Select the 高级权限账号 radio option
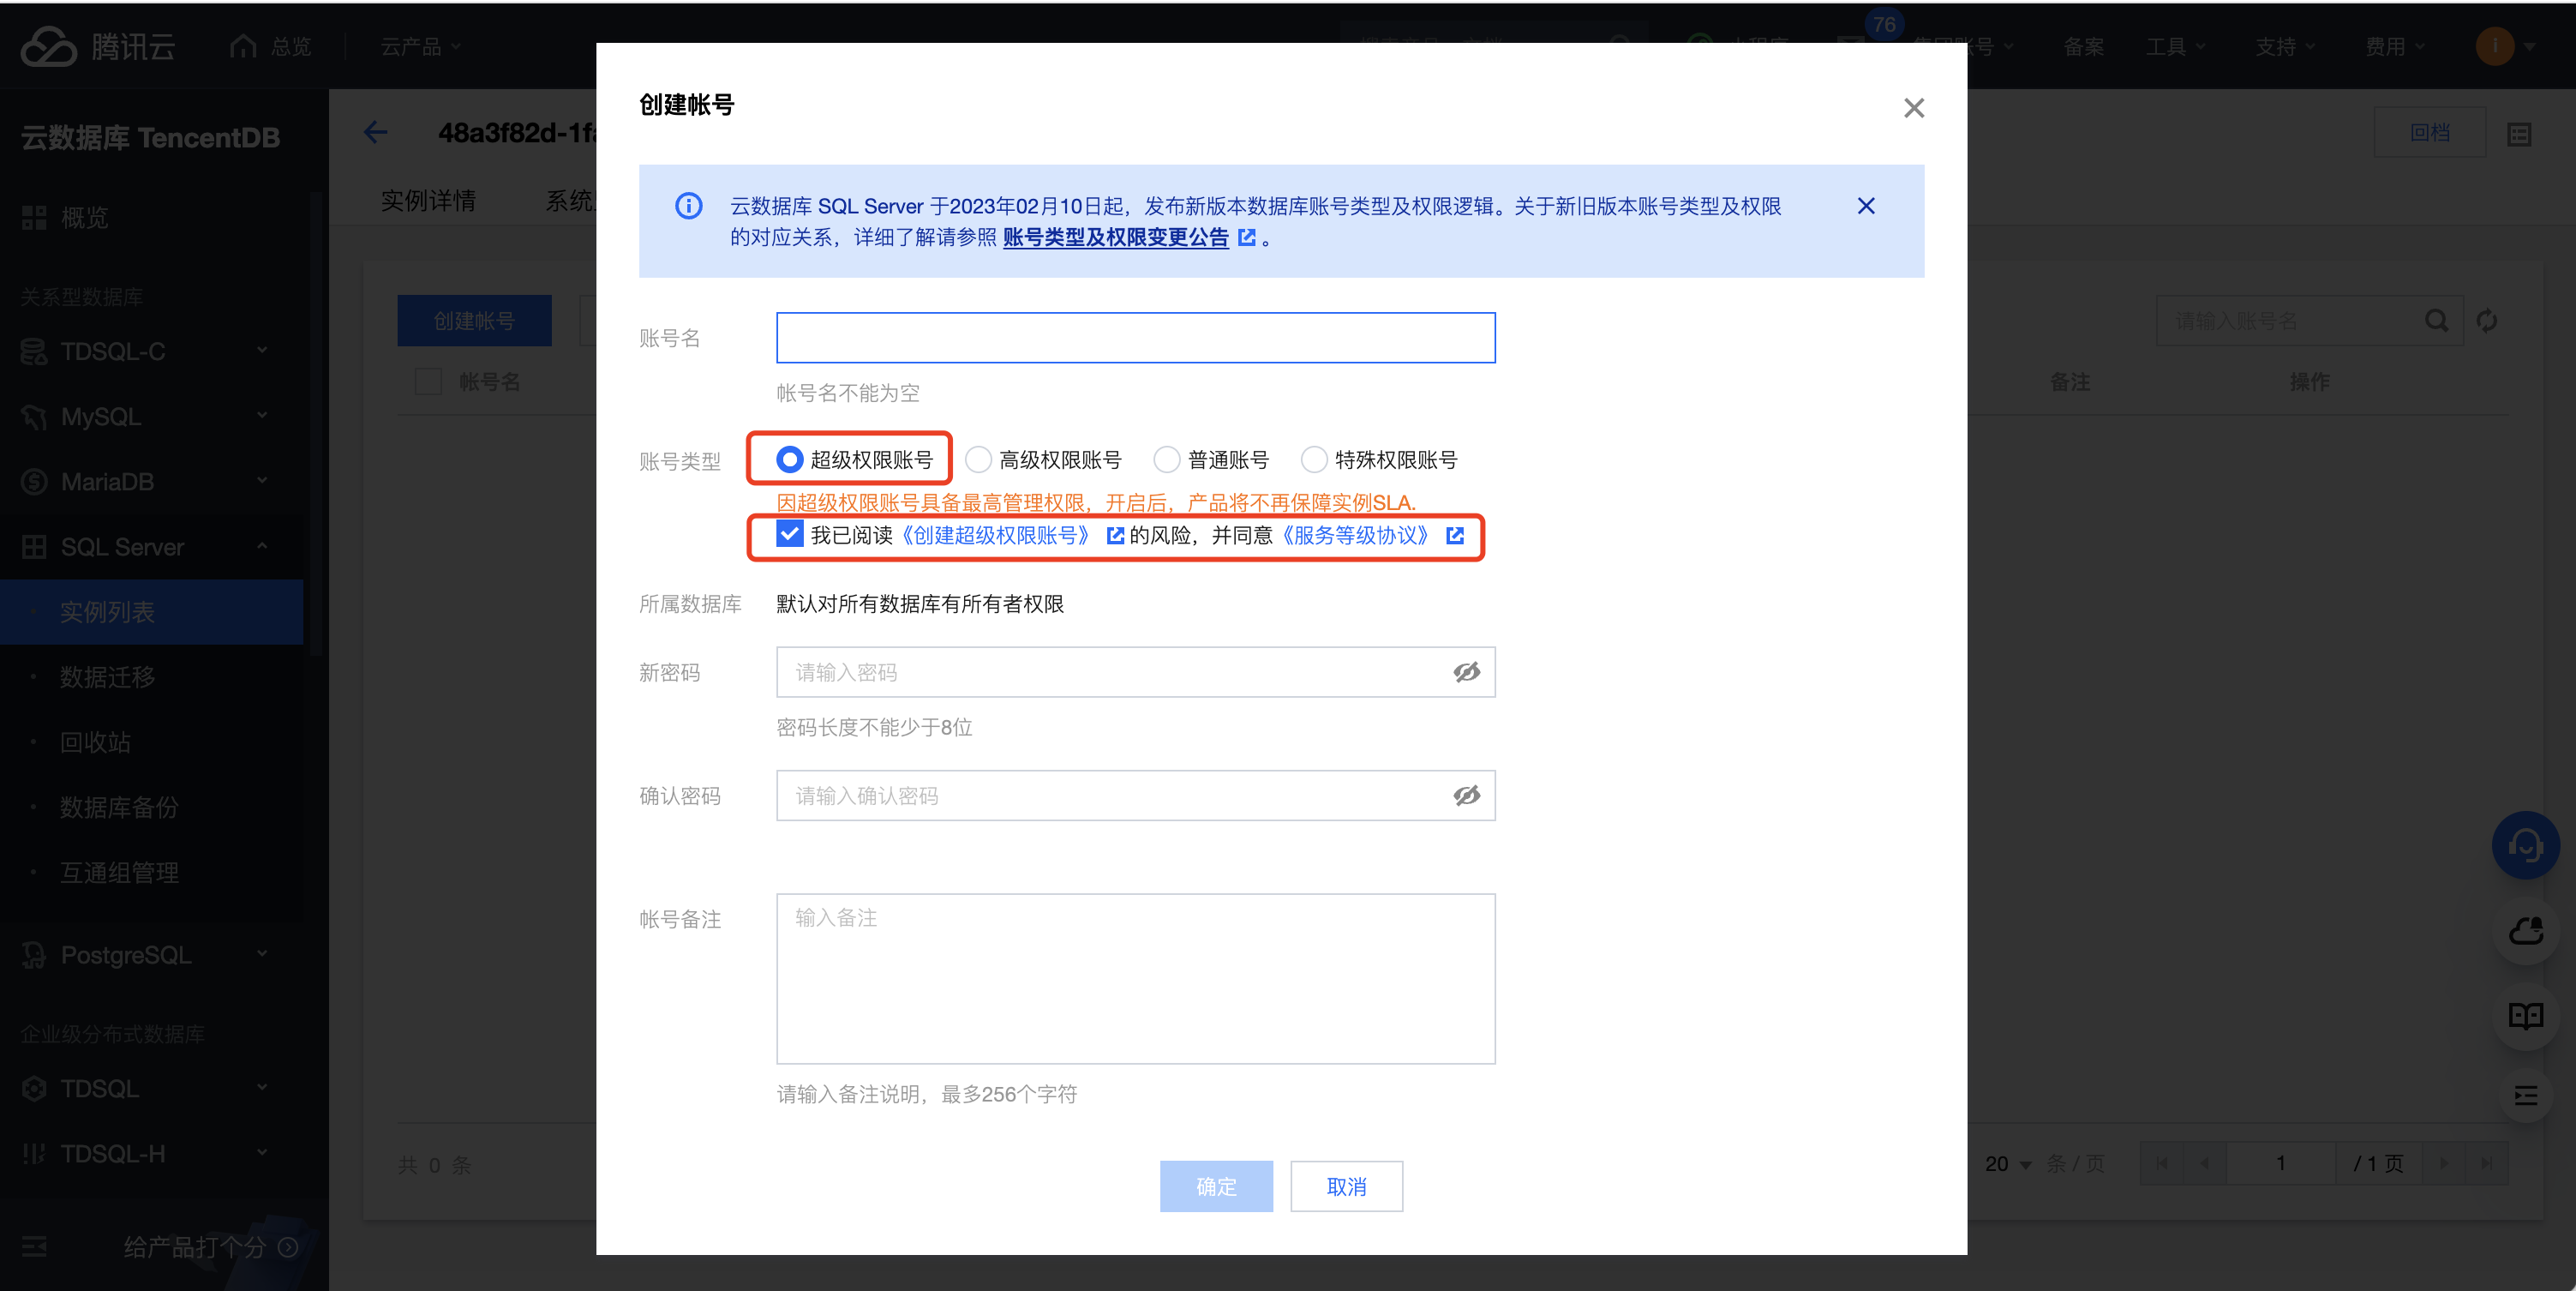Screen dimensions: 2576x1291 (x=978, y=460)
